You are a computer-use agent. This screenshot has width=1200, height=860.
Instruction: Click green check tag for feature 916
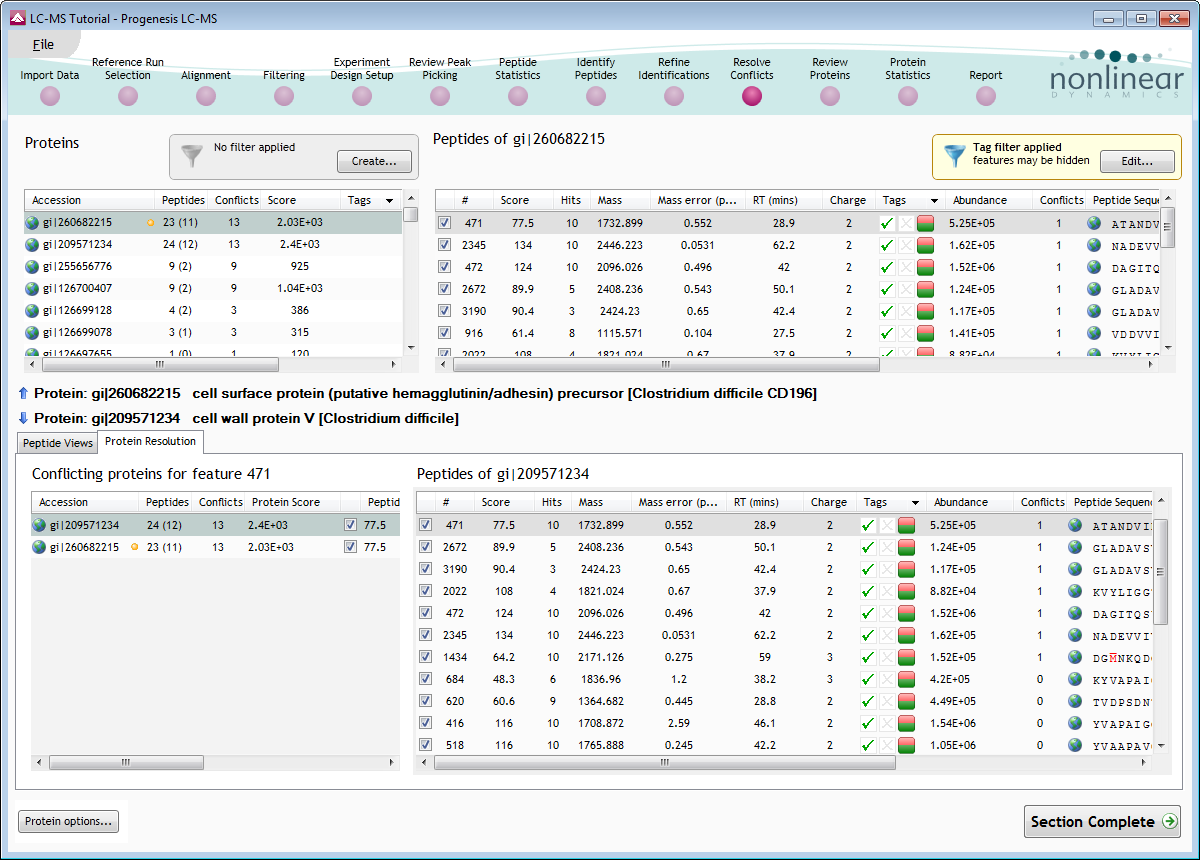click(886, 333)
